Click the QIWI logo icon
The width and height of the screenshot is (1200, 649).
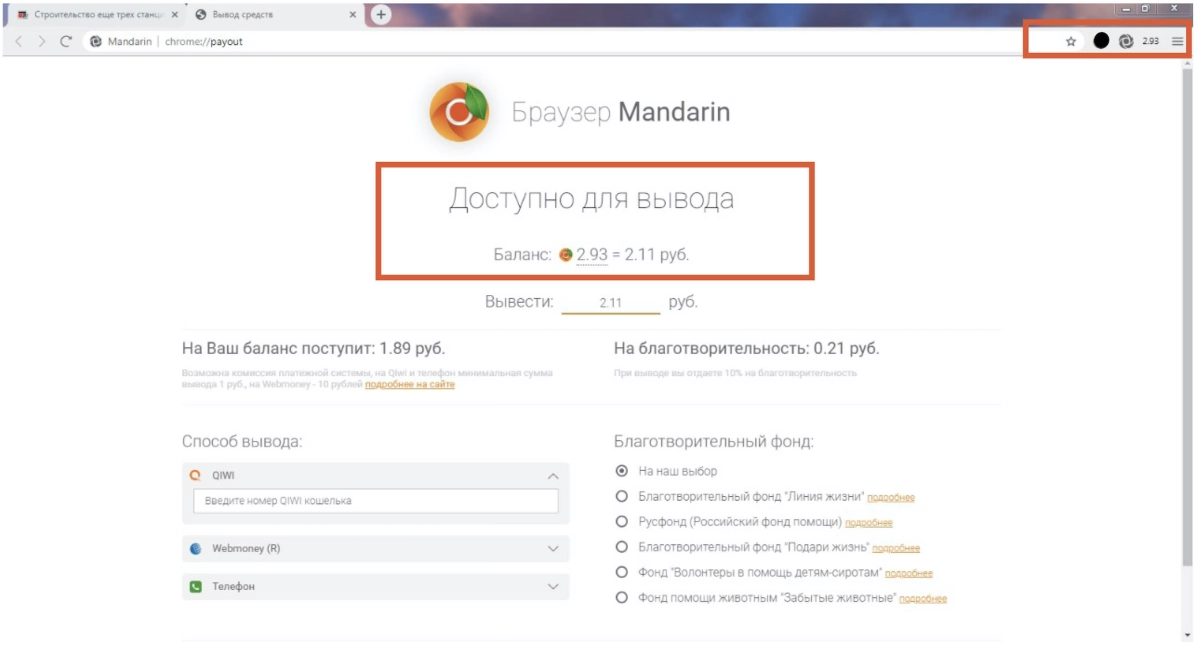point(196,476)
